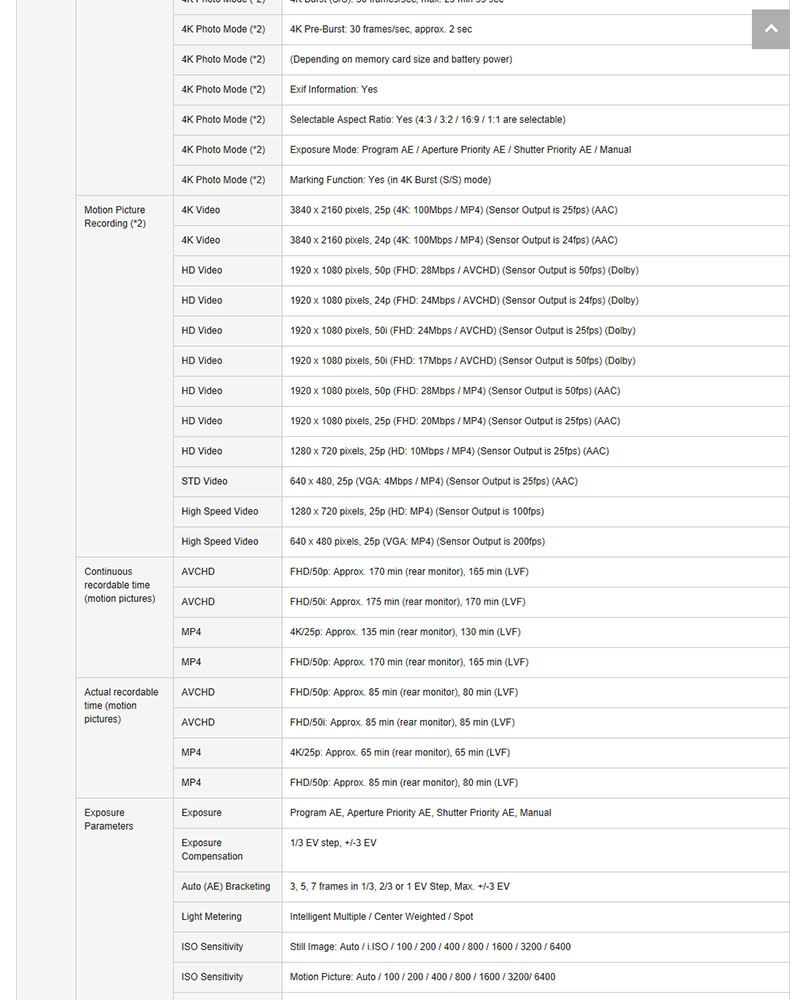Select the Exif Information: Yes text
The height and width of the screenshot is (1000, 800).
[334, 89]
